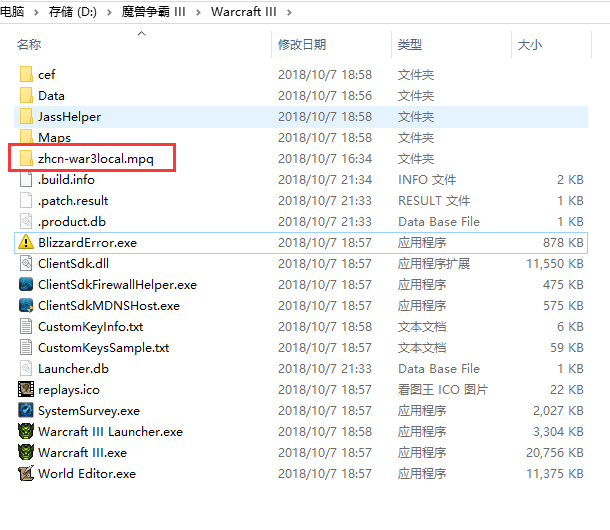Expand chevron after 魔兽争霸 III breadcrumb
Image resolution: width=610 pixels, height=530 pixels.
click(x=198, y=12)
